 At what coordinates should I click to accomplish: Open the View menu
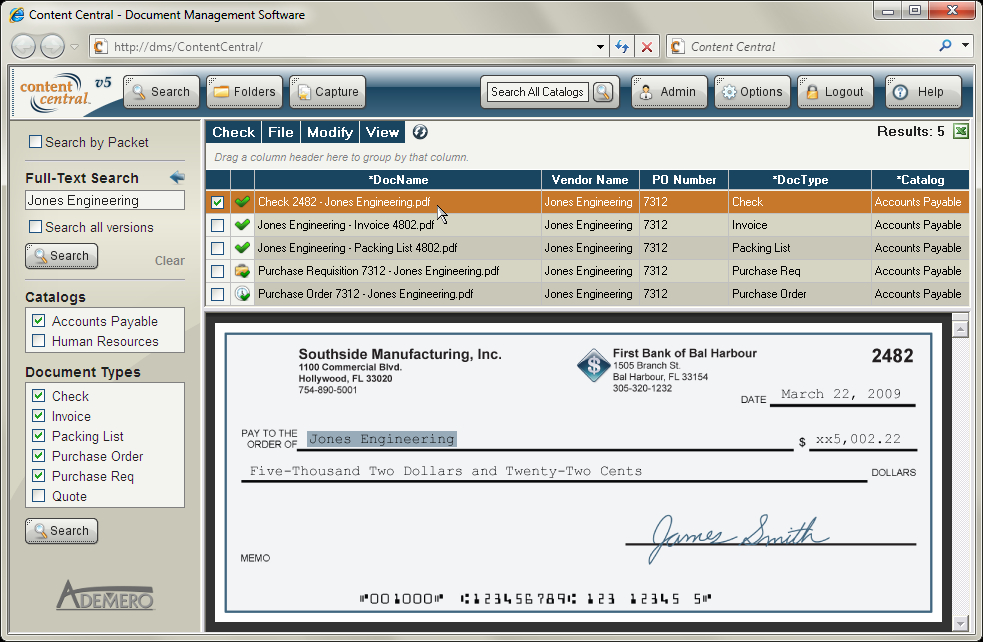click(382, 132)
